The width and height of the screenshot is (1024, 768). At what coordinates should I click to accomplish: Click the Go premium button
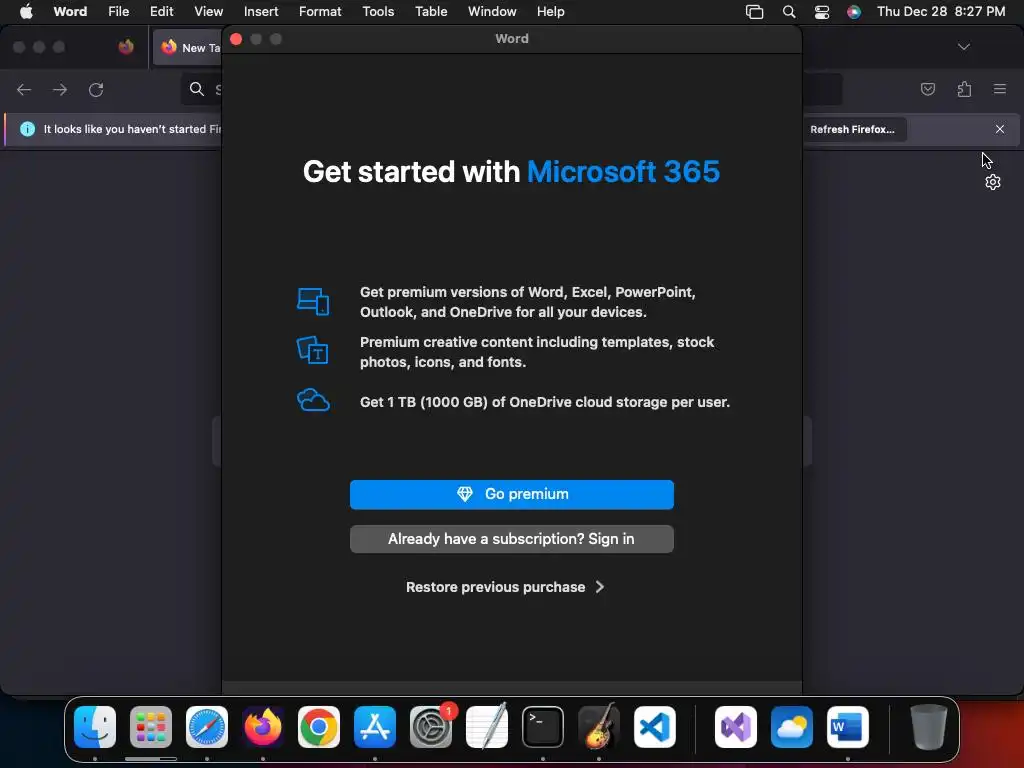tap(511, 494)
